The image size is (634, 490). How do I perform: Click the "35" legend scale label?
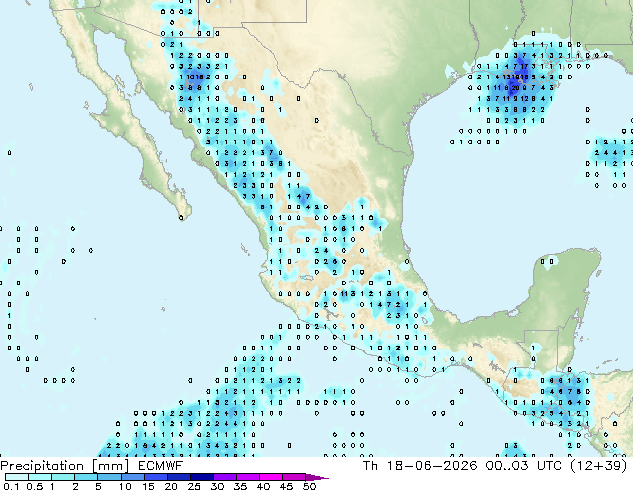240,486
